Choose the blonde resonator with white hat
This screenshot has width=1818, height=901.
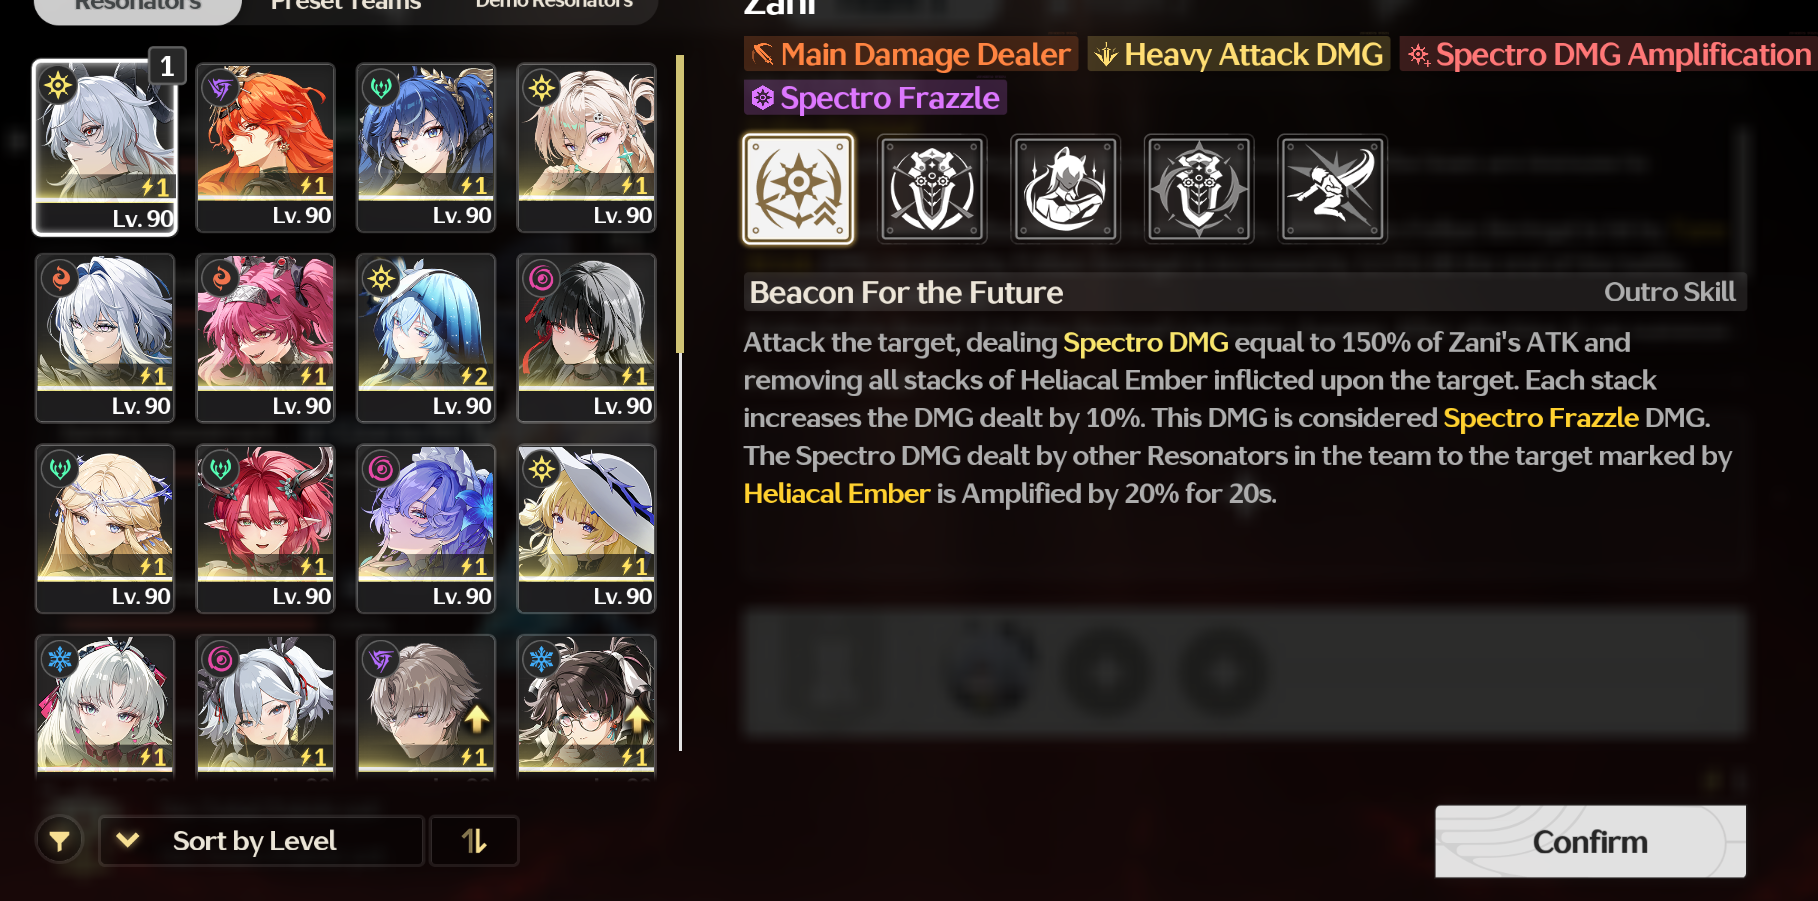click(587, 528)
